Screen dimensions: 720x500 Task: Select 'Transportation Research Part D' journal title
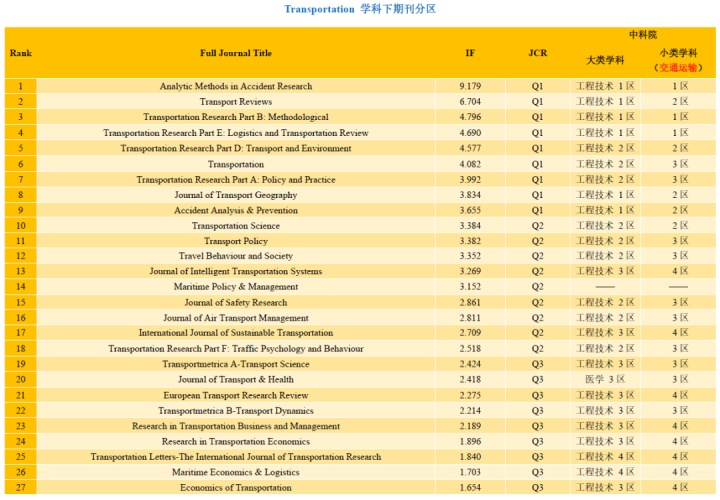[x=236, y=148]
